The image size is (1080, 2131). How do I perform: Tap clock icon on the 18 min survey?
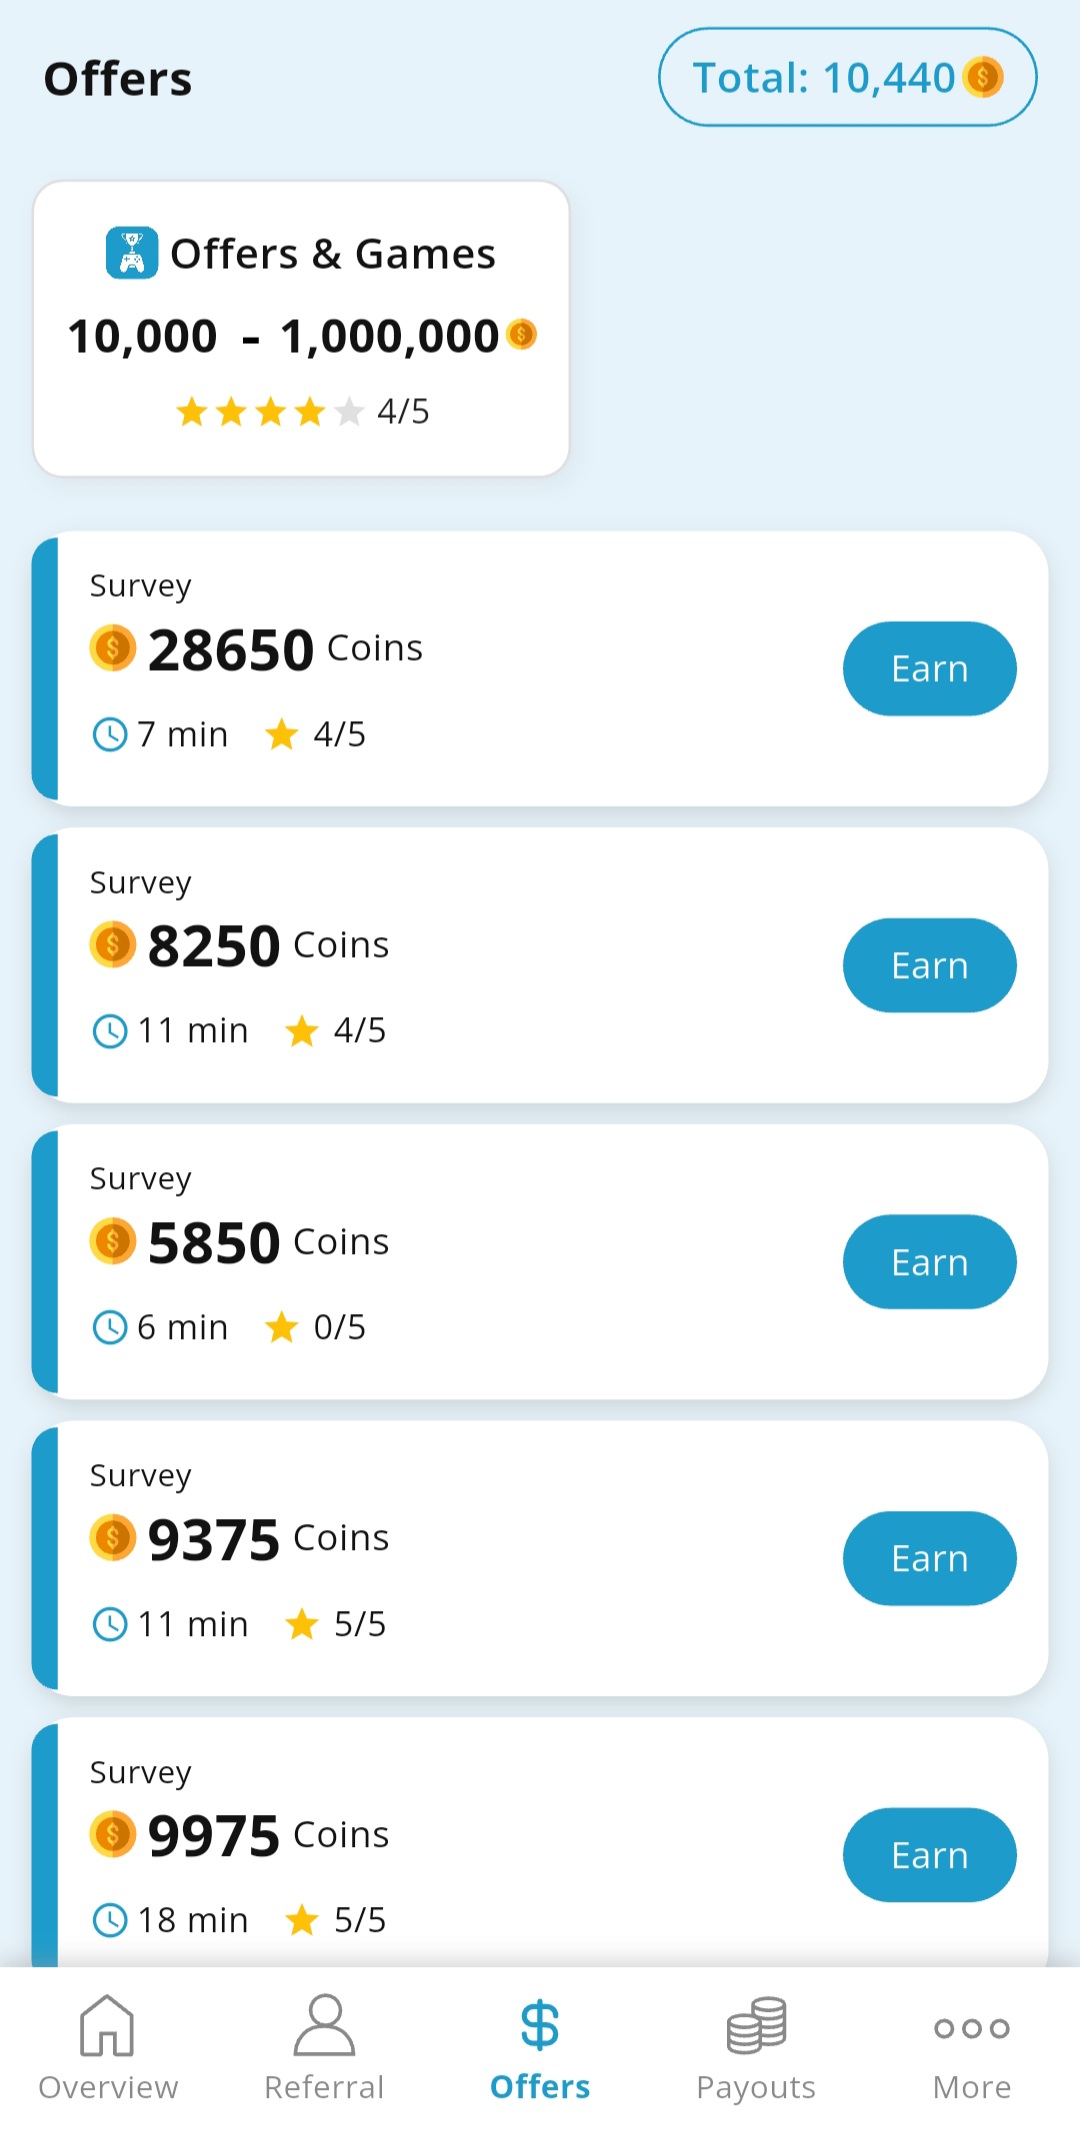pos(110,1920)
